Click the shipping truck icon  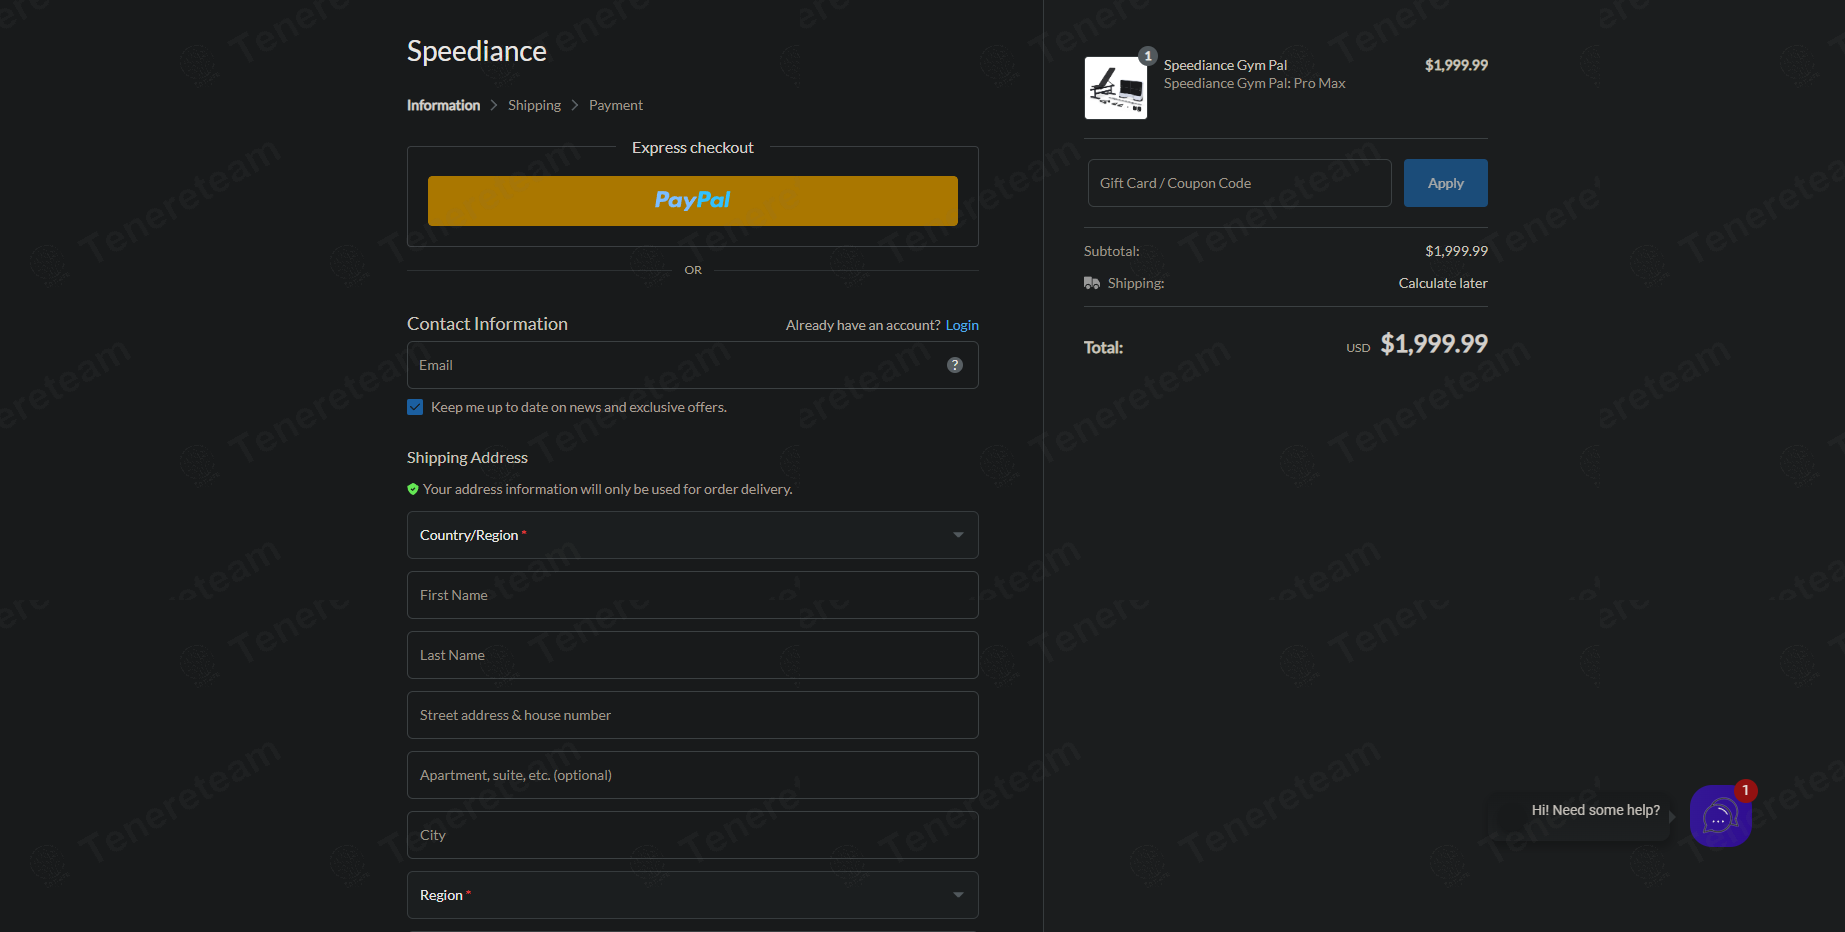(x=1092, y=283)
